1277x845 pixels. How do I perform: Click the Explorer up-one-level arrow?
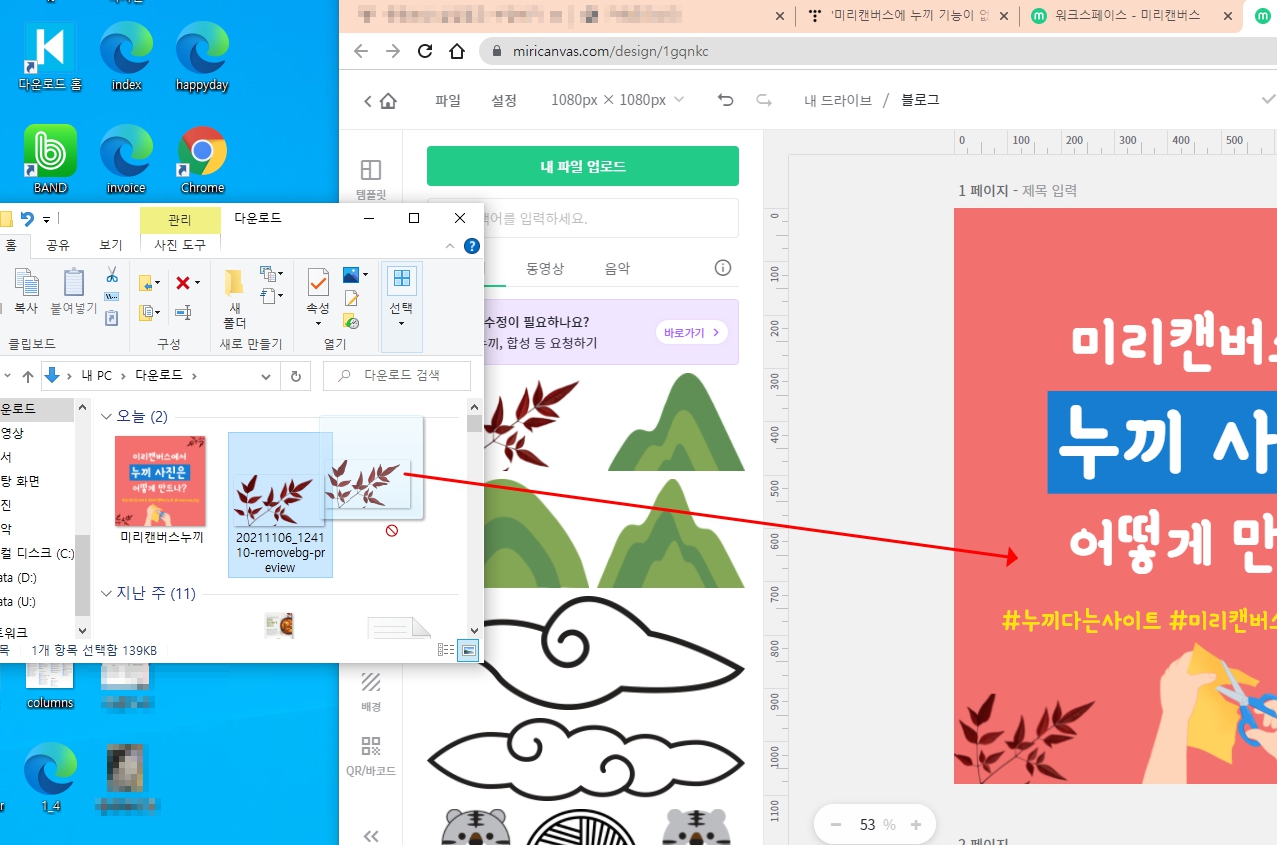coord(28,377)
